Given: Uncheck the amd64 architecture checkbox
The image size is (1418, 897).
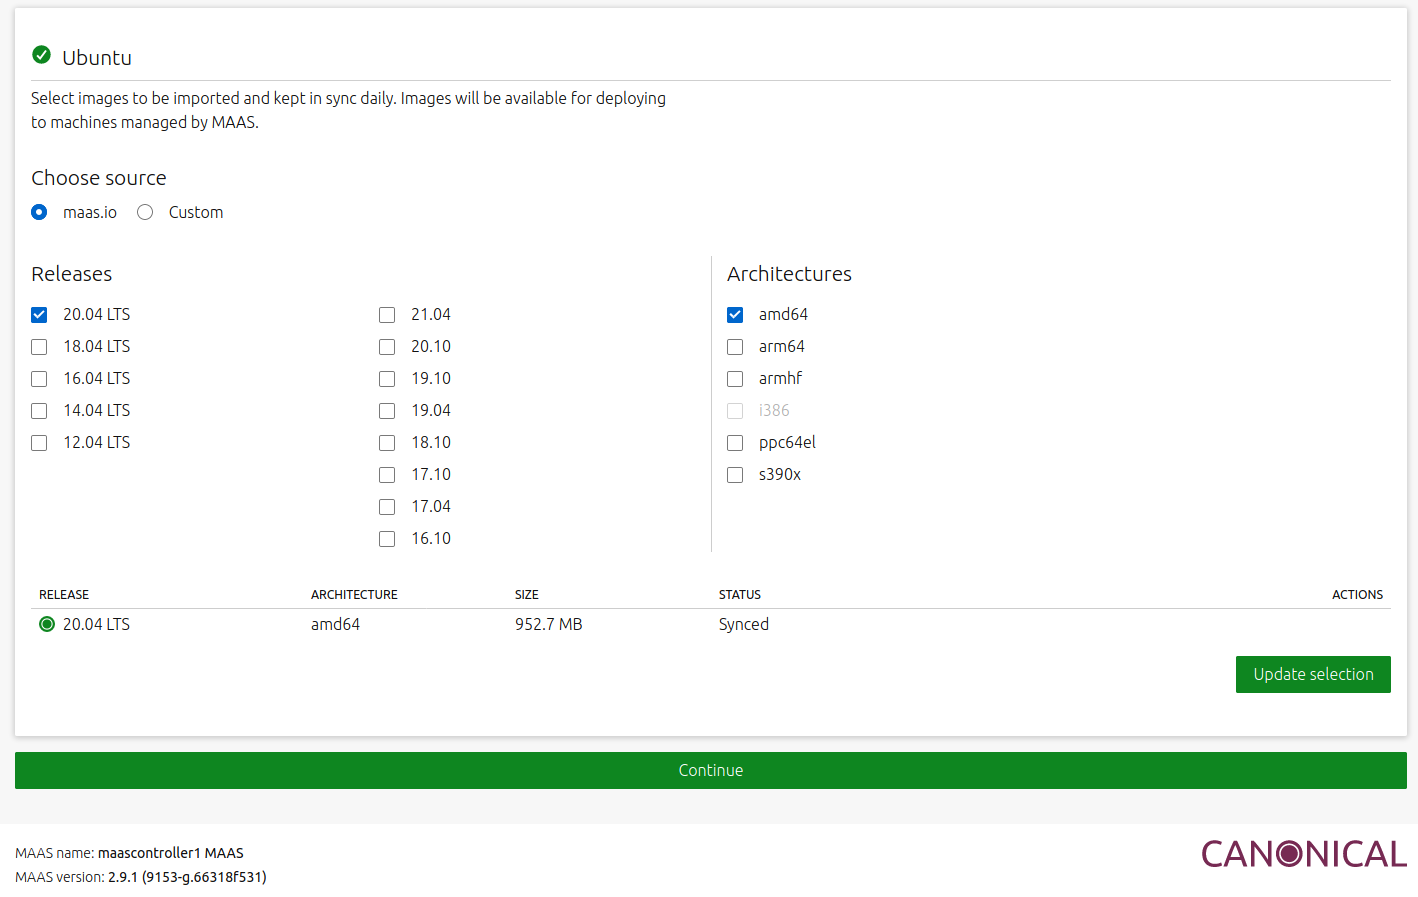Looking at the screenshot, I should click(735, 315).
